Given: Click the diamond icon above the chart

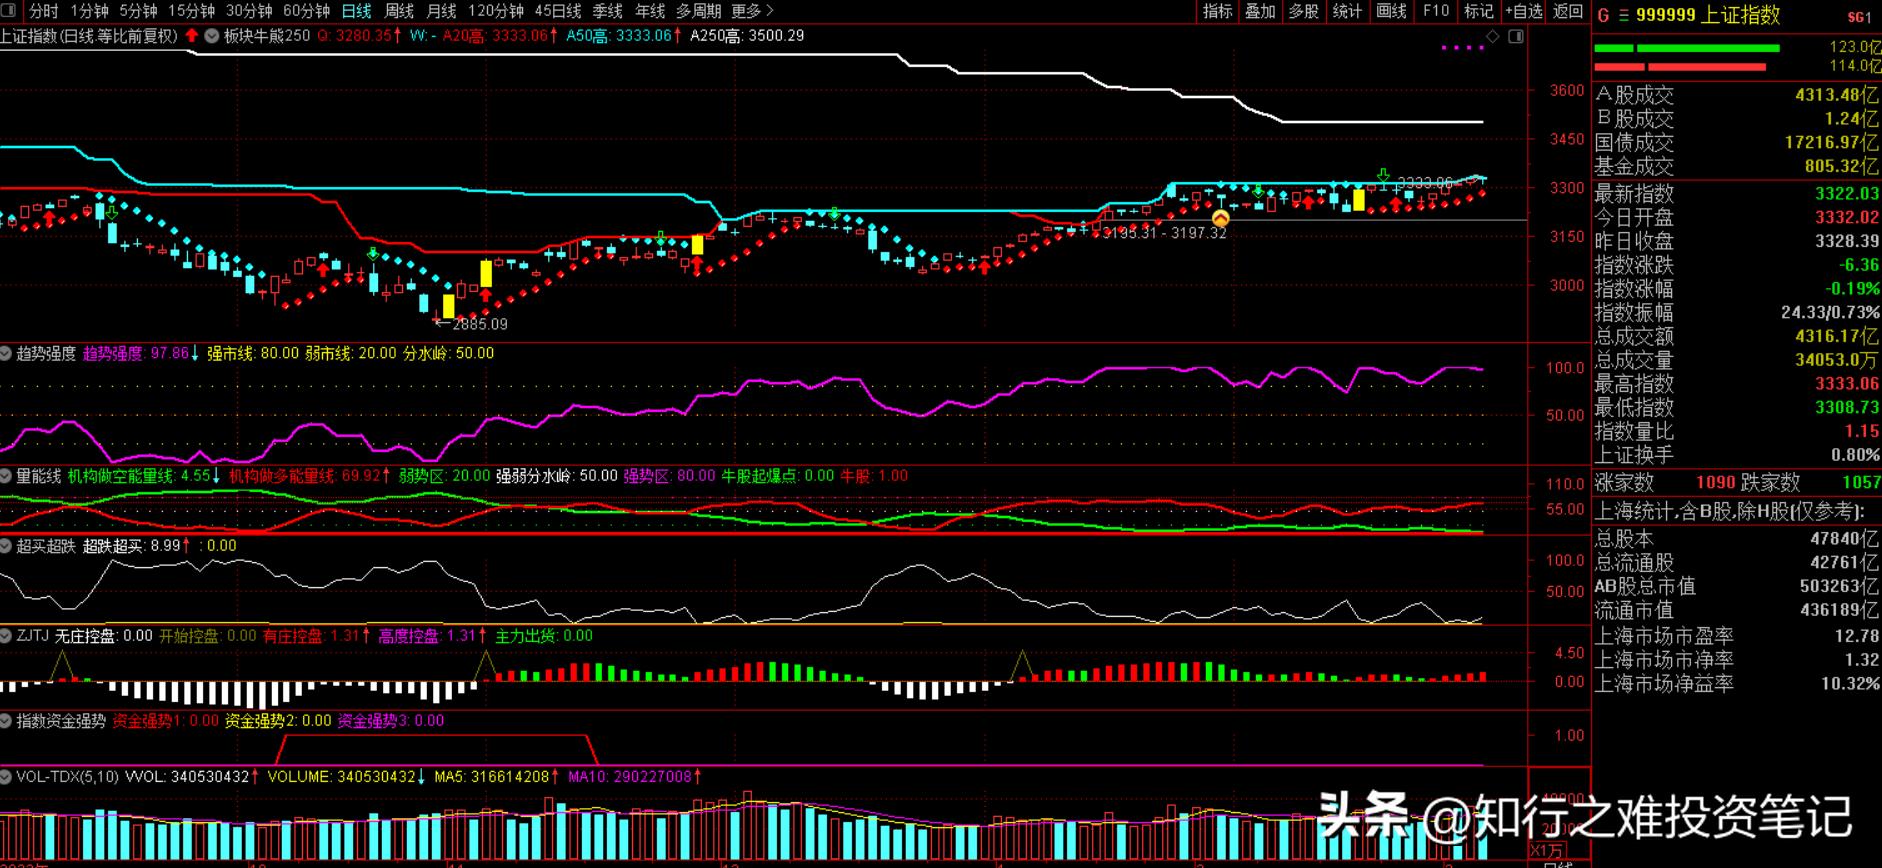Looking at the screenshot, I should click(1493, 36).
